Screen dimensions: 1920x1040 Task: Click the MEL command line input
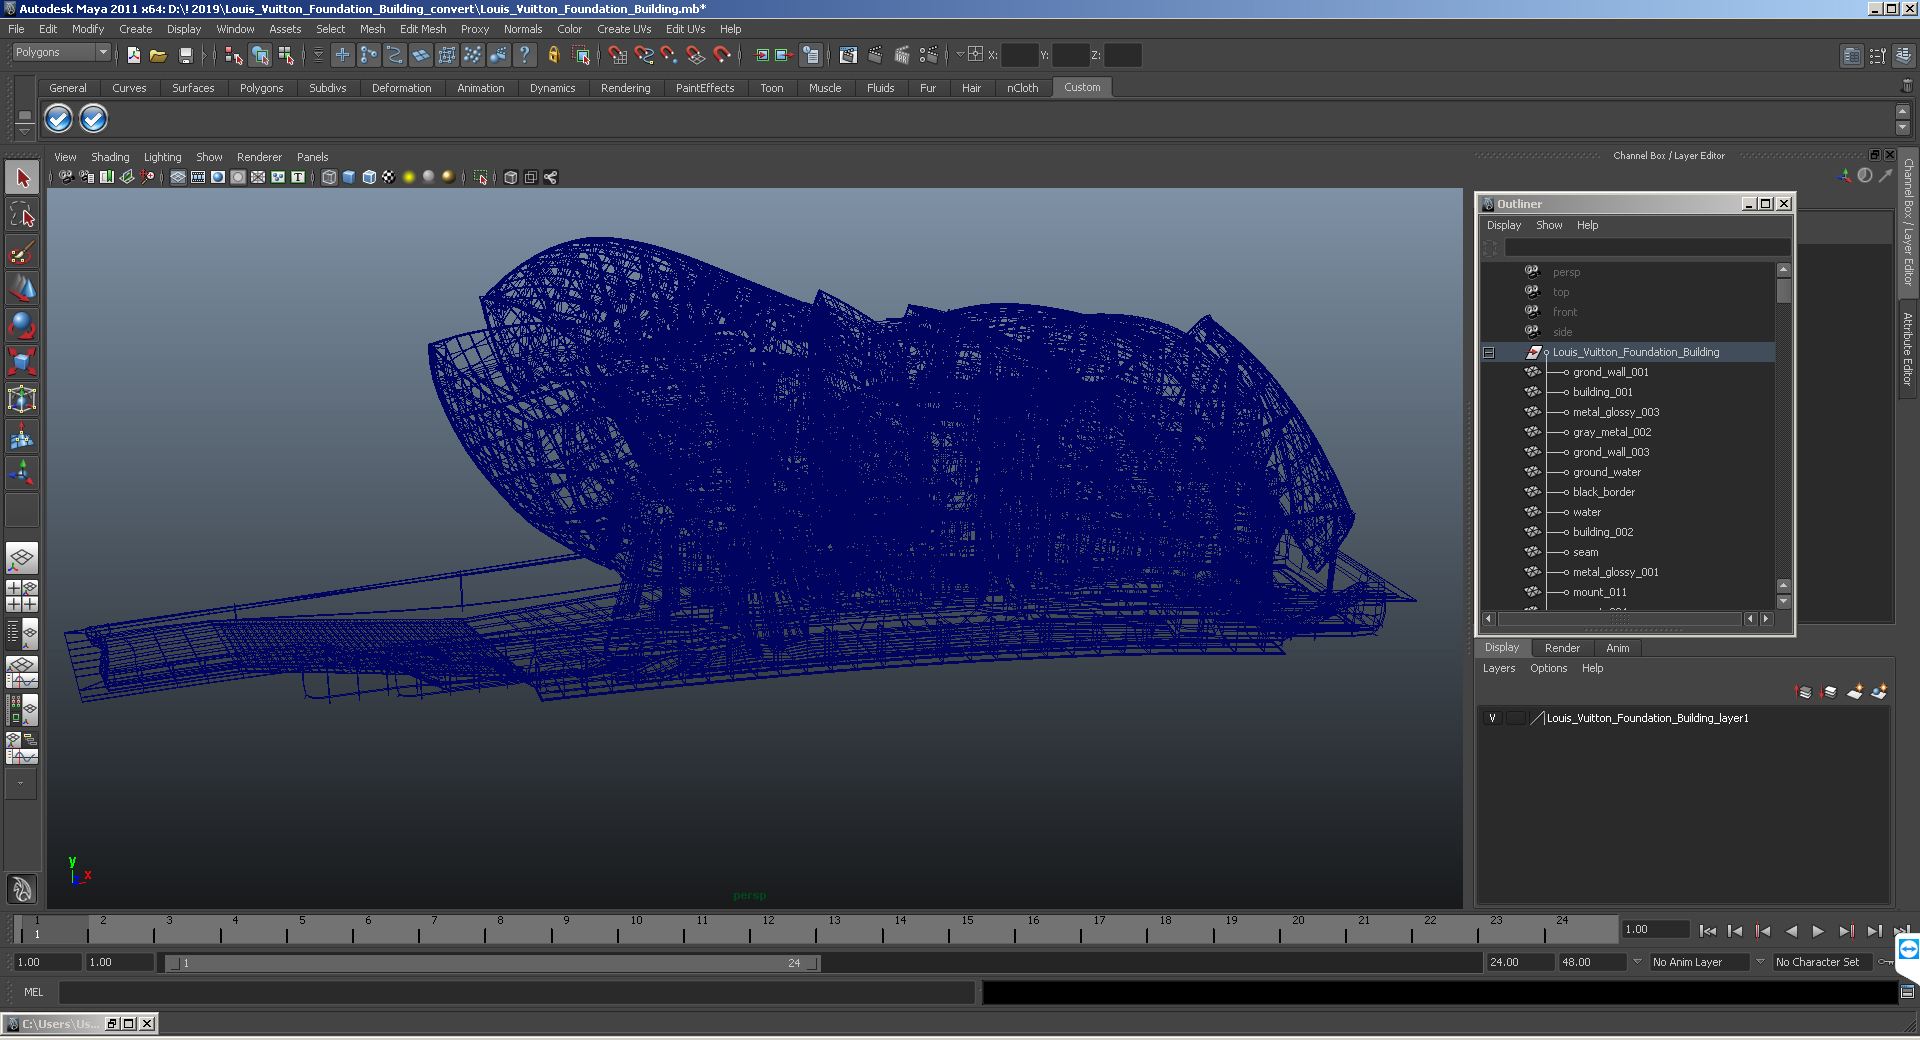tap(516, 992)
